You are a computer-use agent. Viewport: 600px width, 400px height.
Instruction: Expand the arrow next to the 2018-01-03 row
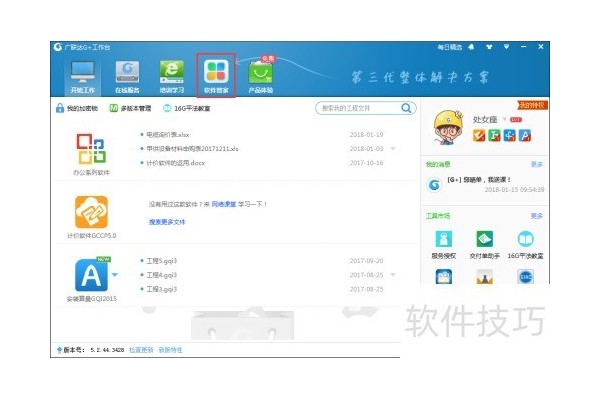coord(393,149)
